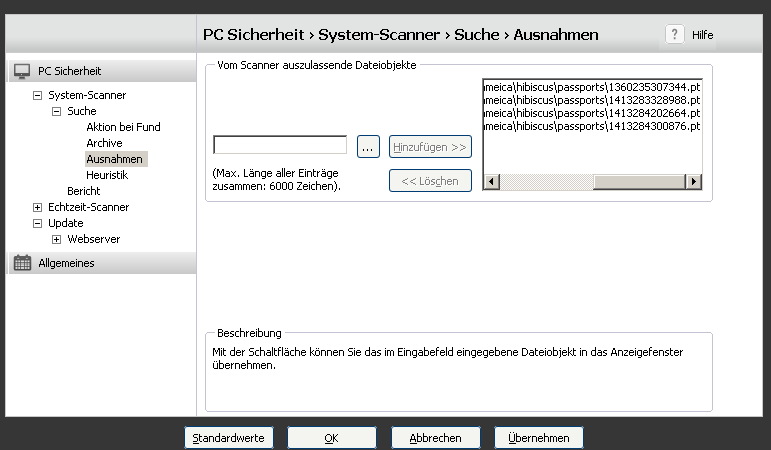Apply changes with the Übernehmen button
The width and height of the screenshot is (771, 450).
(x=538, y=438)
